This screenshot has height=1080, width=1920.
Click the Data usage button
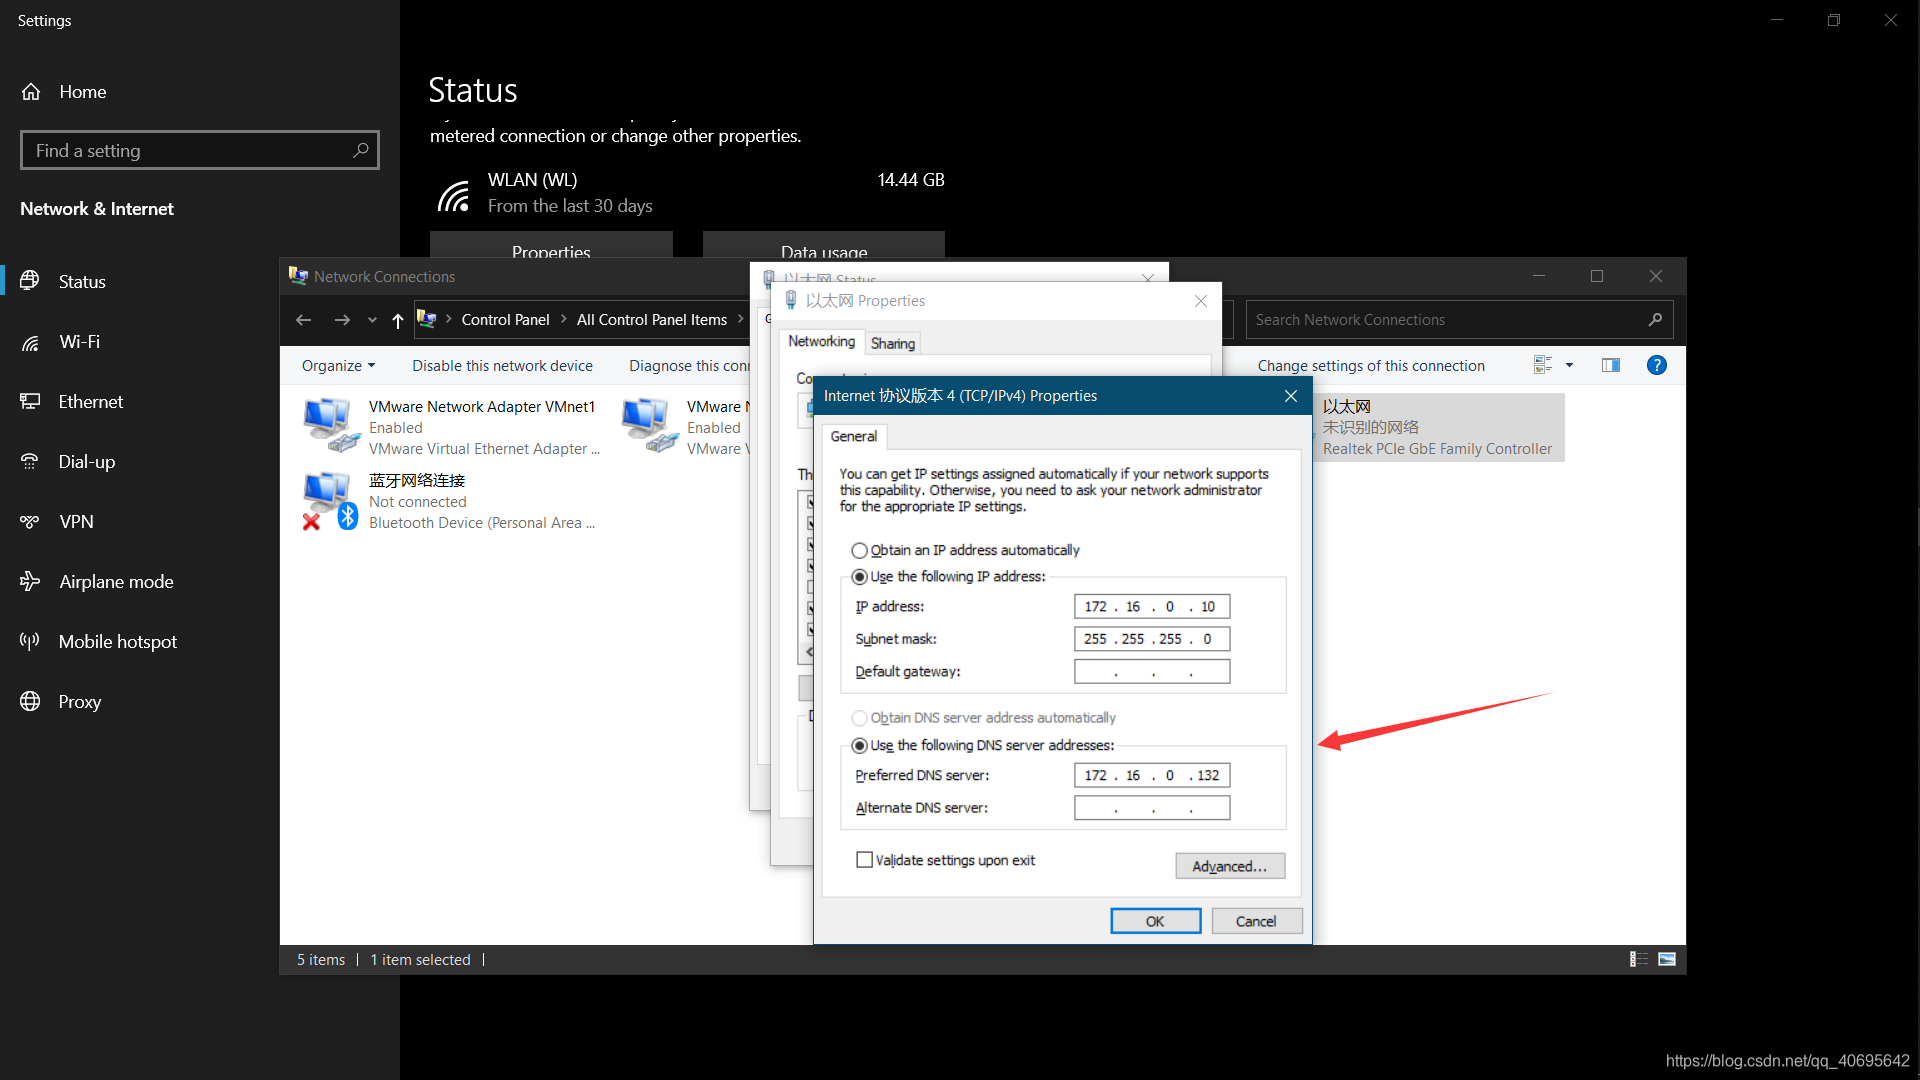point(824,246)
